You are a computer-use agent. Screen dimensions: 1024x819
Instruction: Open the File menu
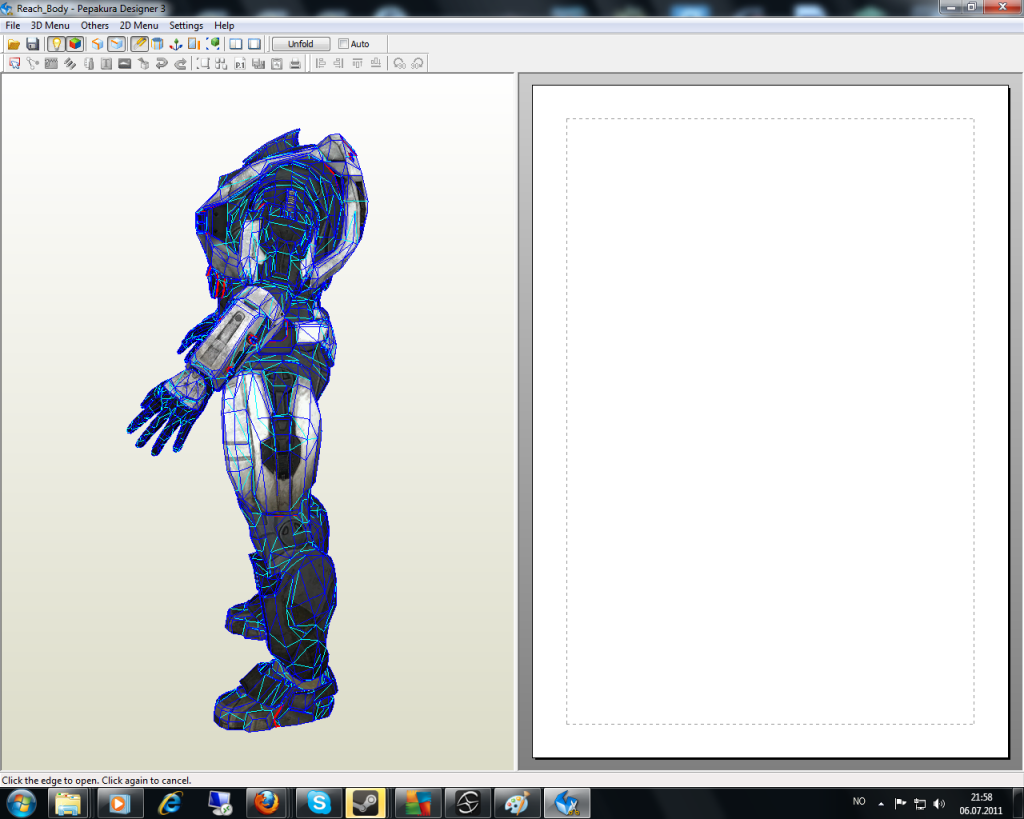[13, 25]
